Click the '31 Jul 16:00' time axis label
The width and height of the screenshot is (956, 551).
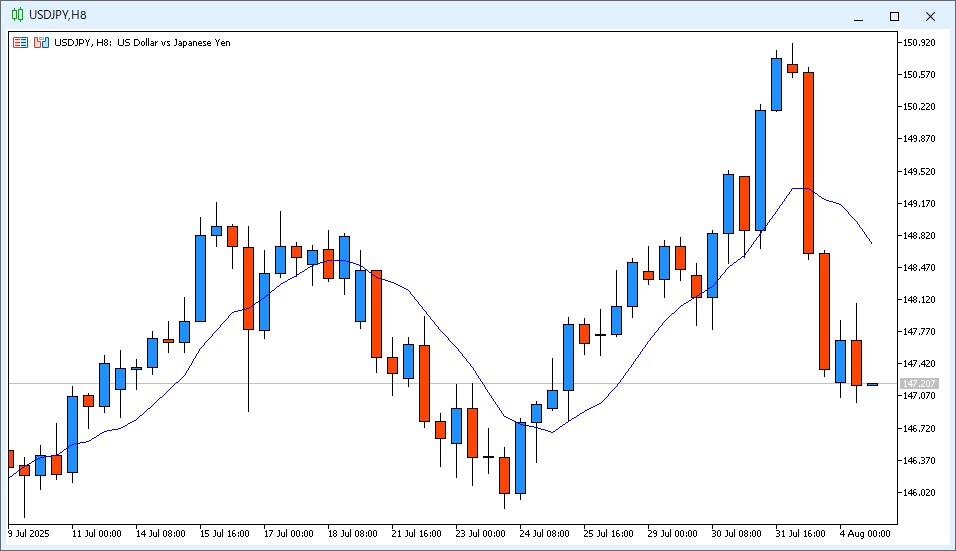(x=801, y=533)
